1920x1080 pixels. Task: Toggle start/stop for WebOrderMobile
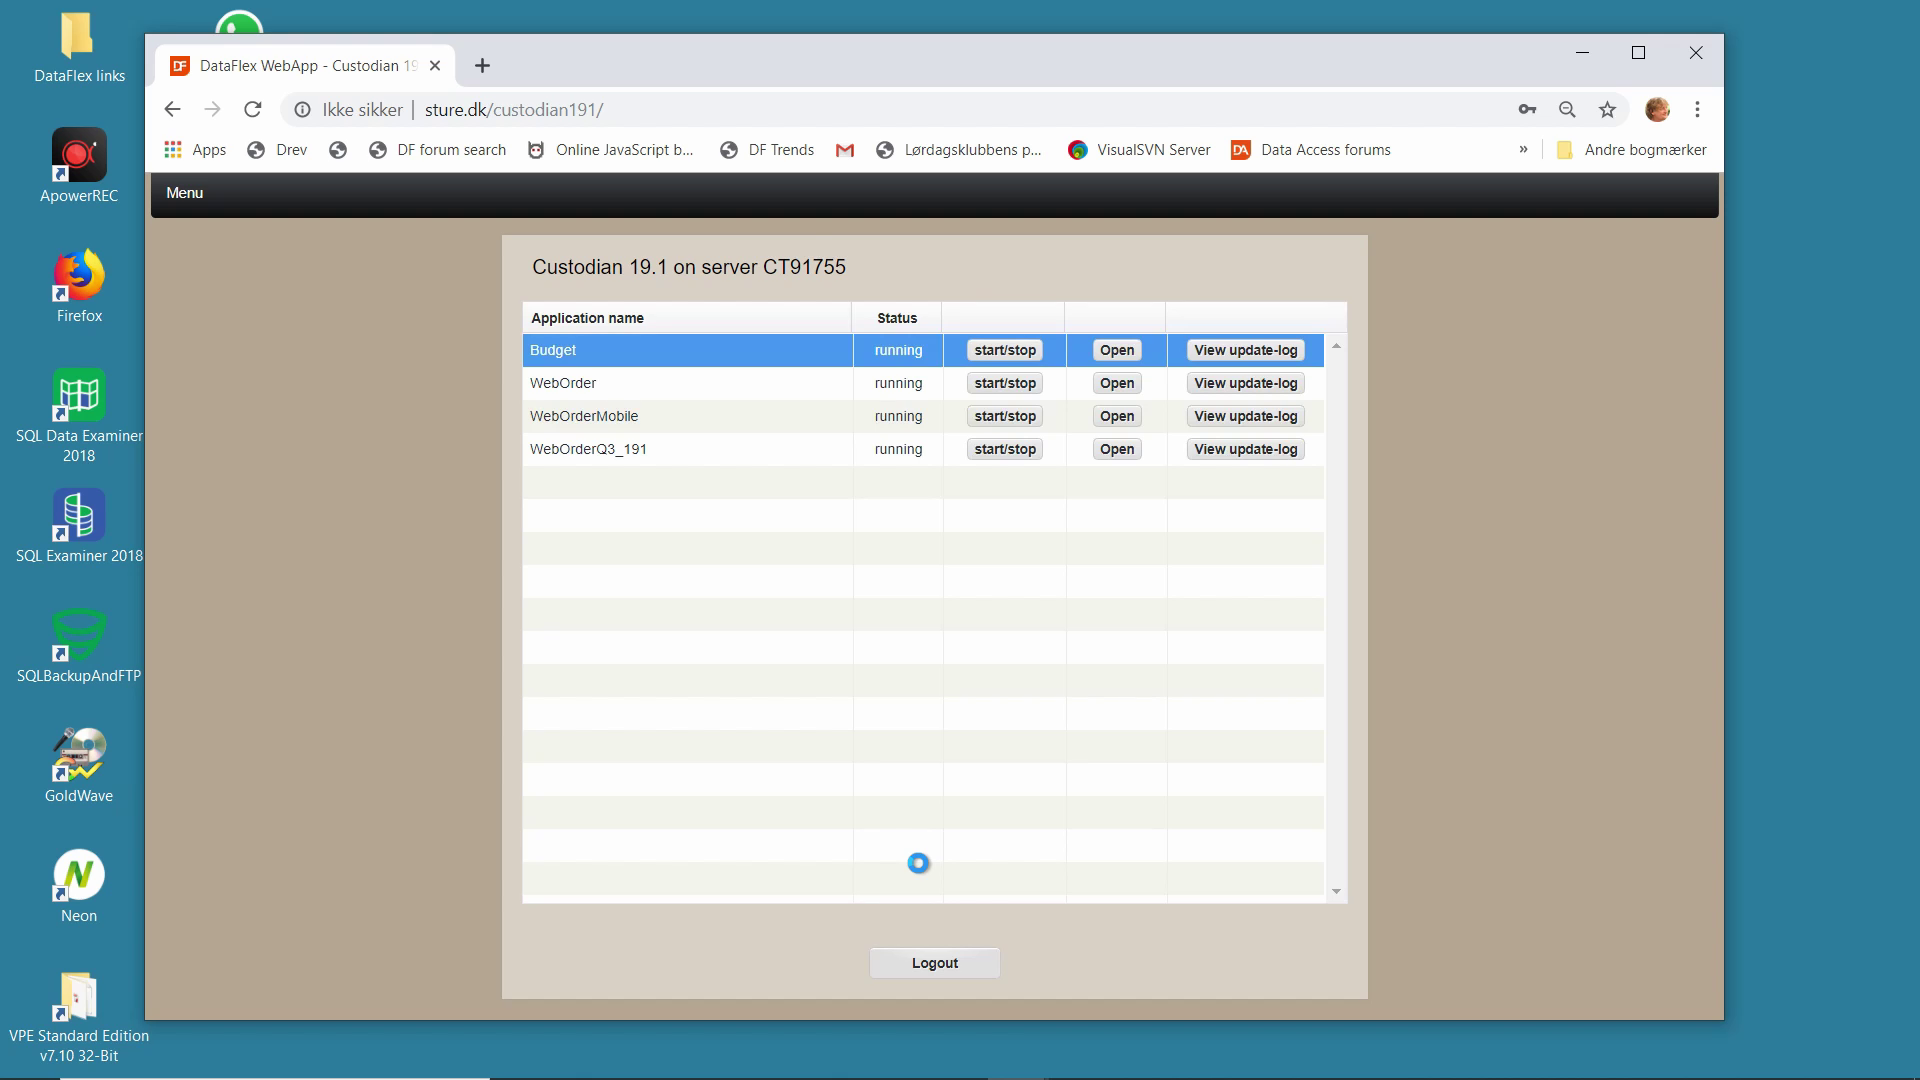click(1005, 416)
